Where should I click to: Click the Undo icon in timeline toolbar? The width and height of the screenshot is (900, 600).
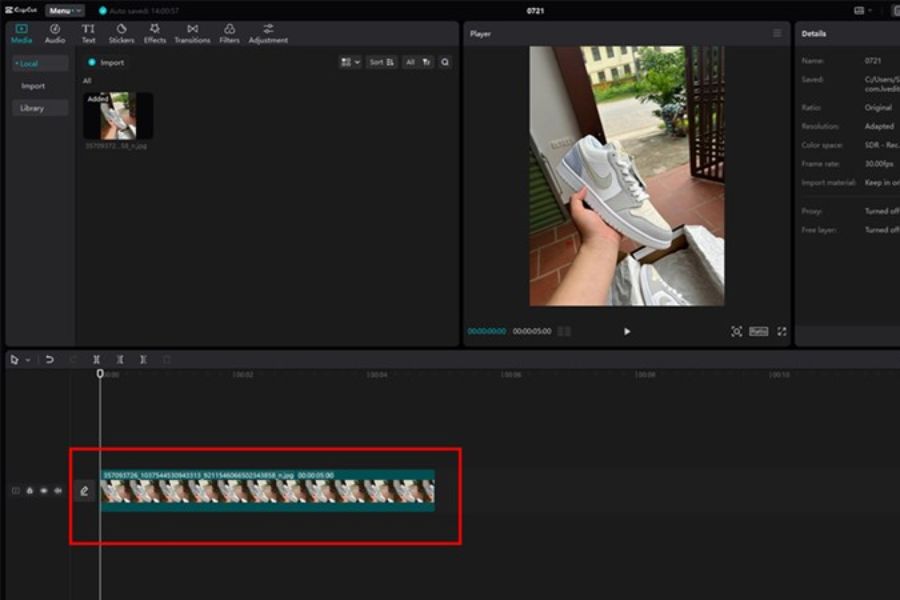pos(49,360)
